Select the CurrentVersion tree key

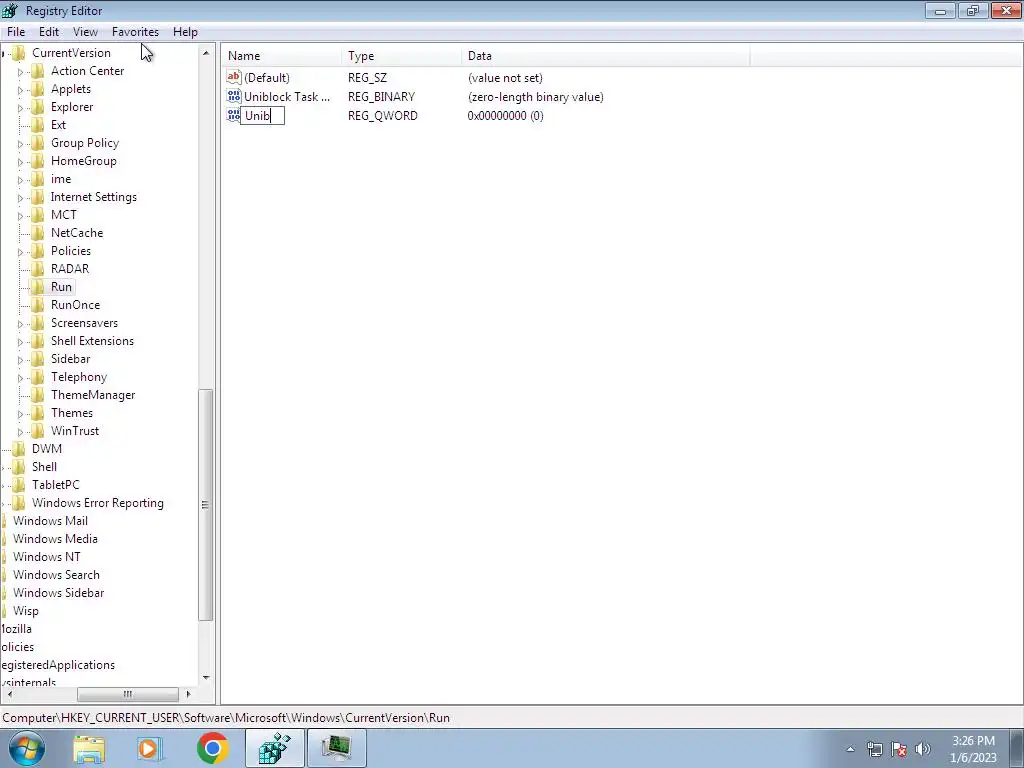71,53
